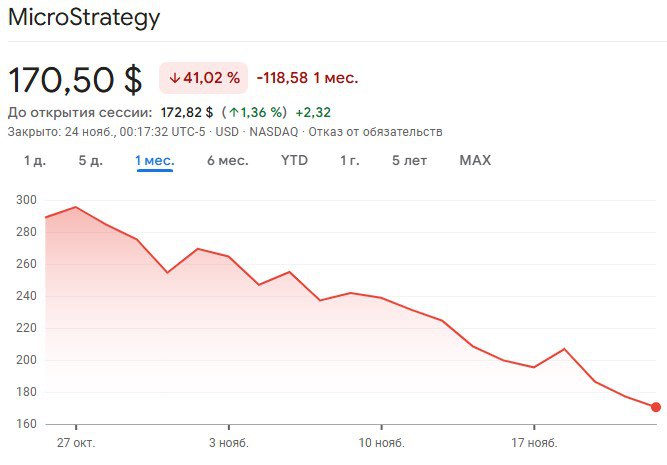
Task: Click the 17 нояб. date axis label
Action: point(533,441)
